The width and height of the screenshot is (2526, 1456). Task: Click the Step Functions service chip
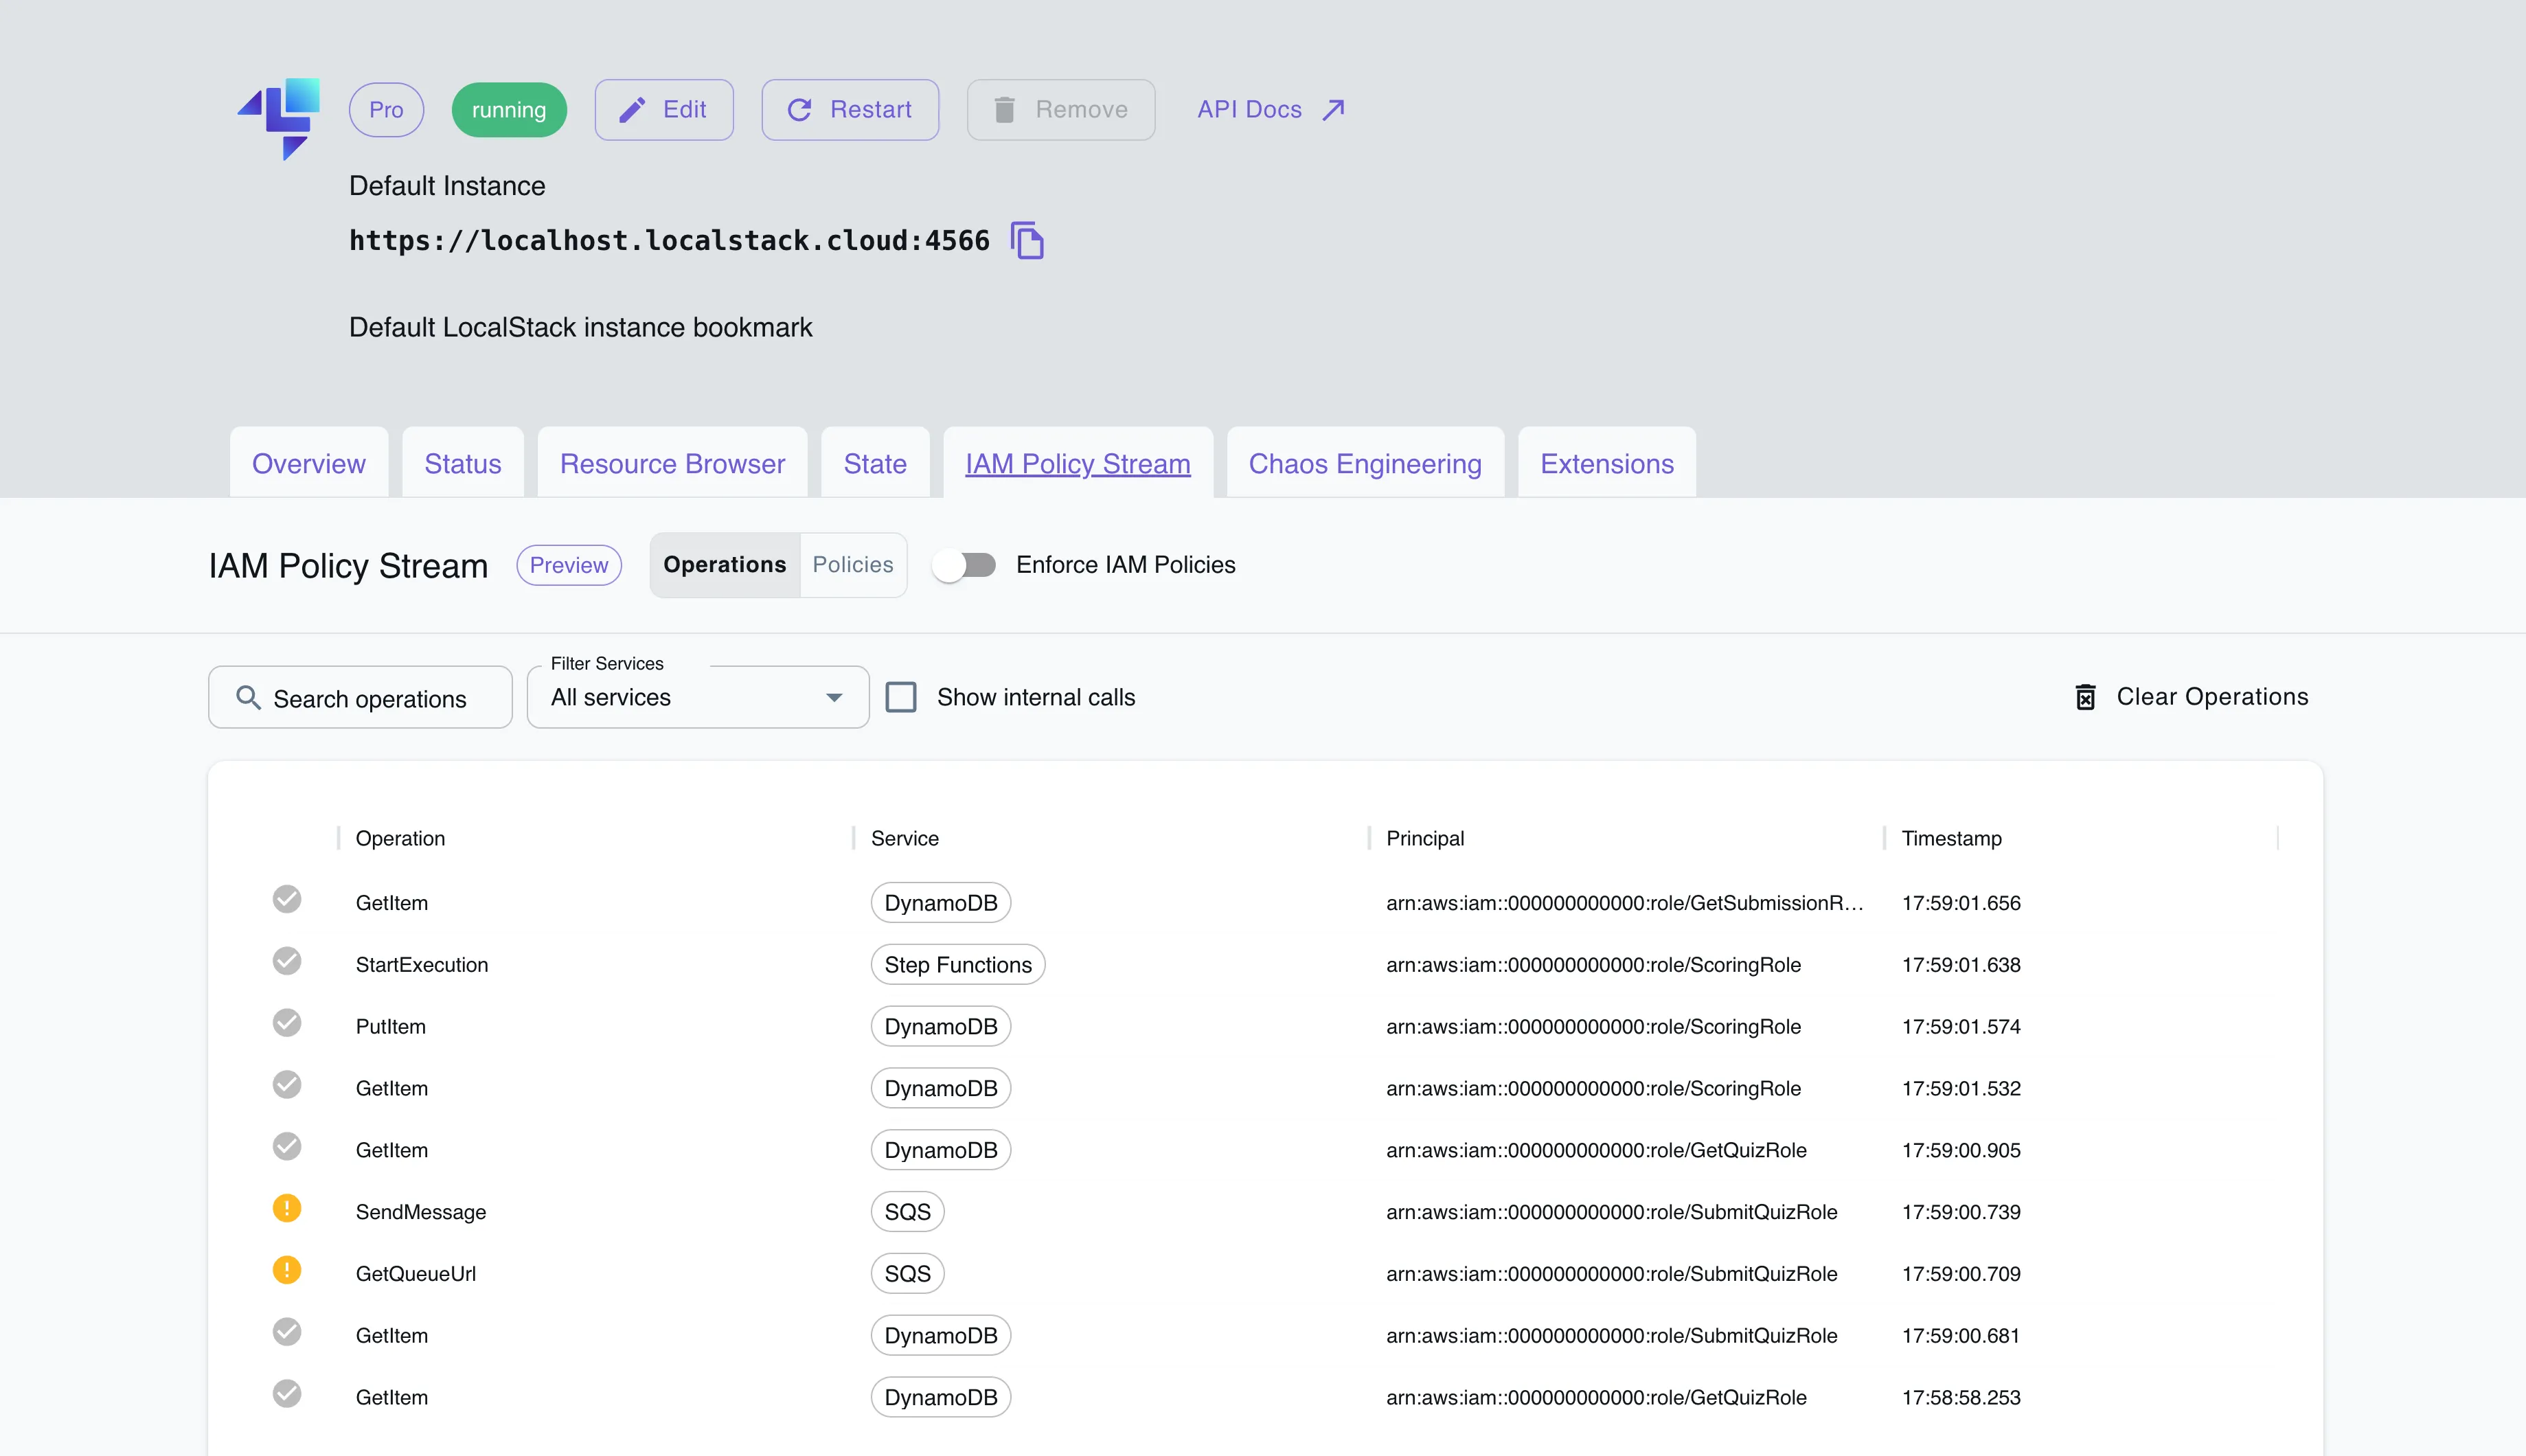coord(957,964)
